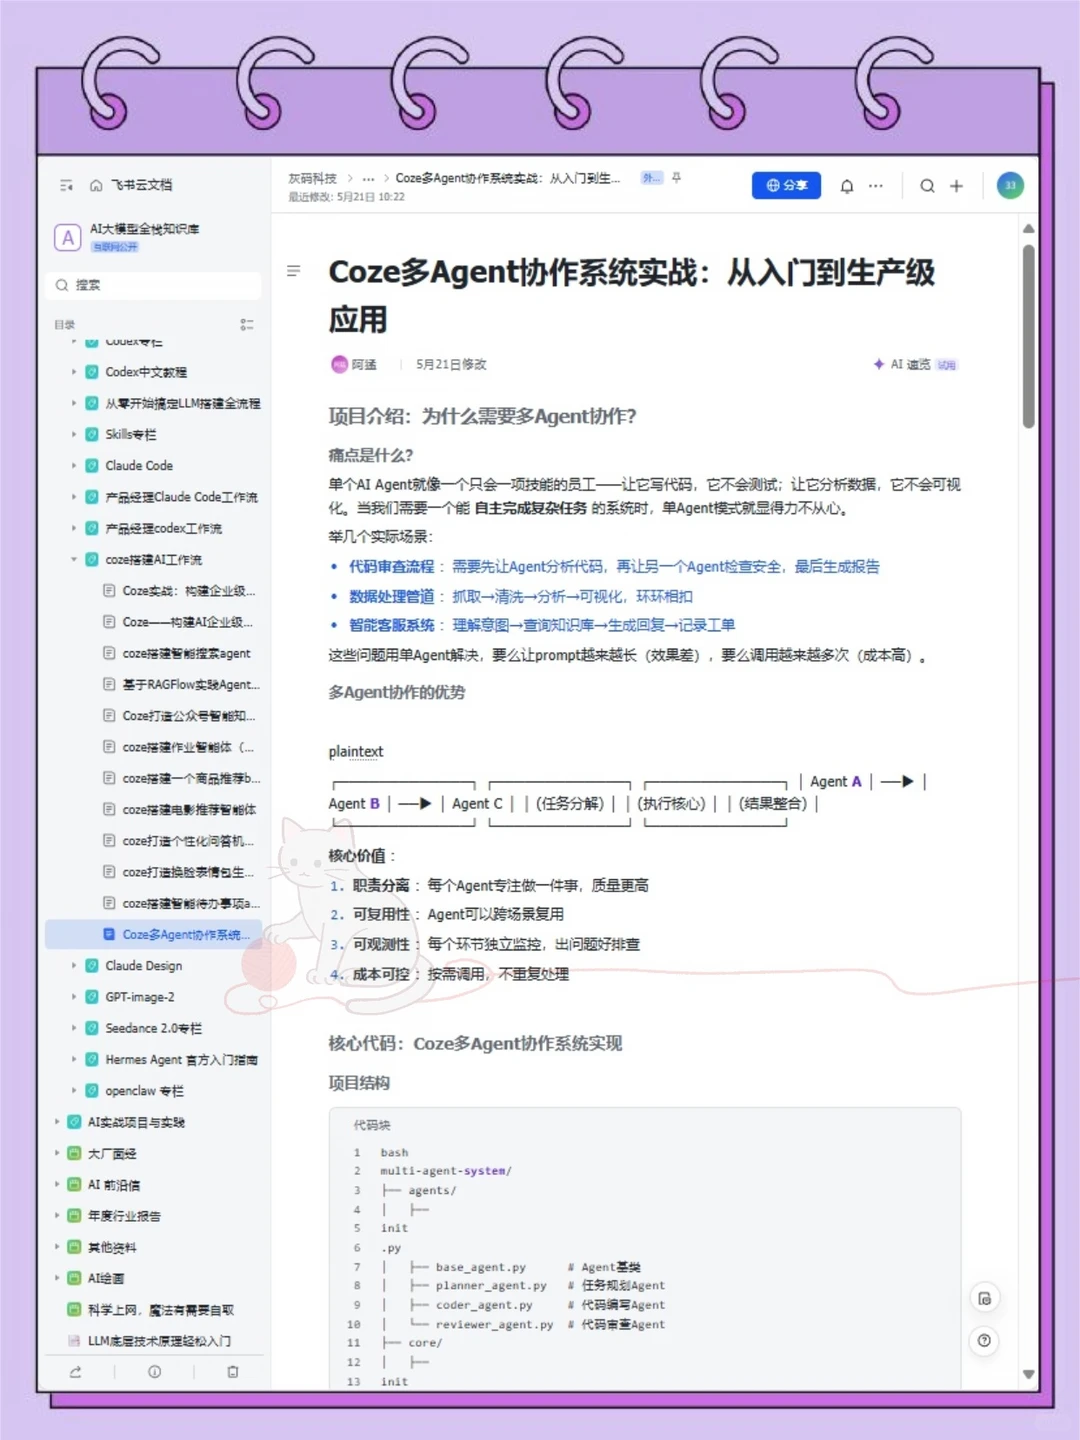Click the plus icon to create new
Image resolution: width=1080 pixels, height=1440 pixels.
click(956, 186)
